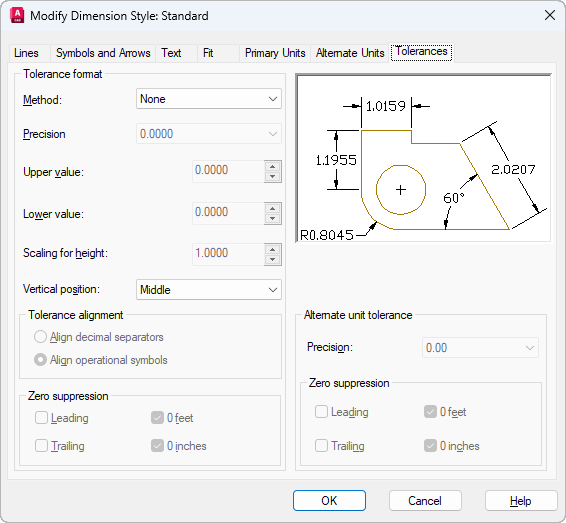
Task: Open alternate unit Precision dropdown
Action: pos(480,348)
